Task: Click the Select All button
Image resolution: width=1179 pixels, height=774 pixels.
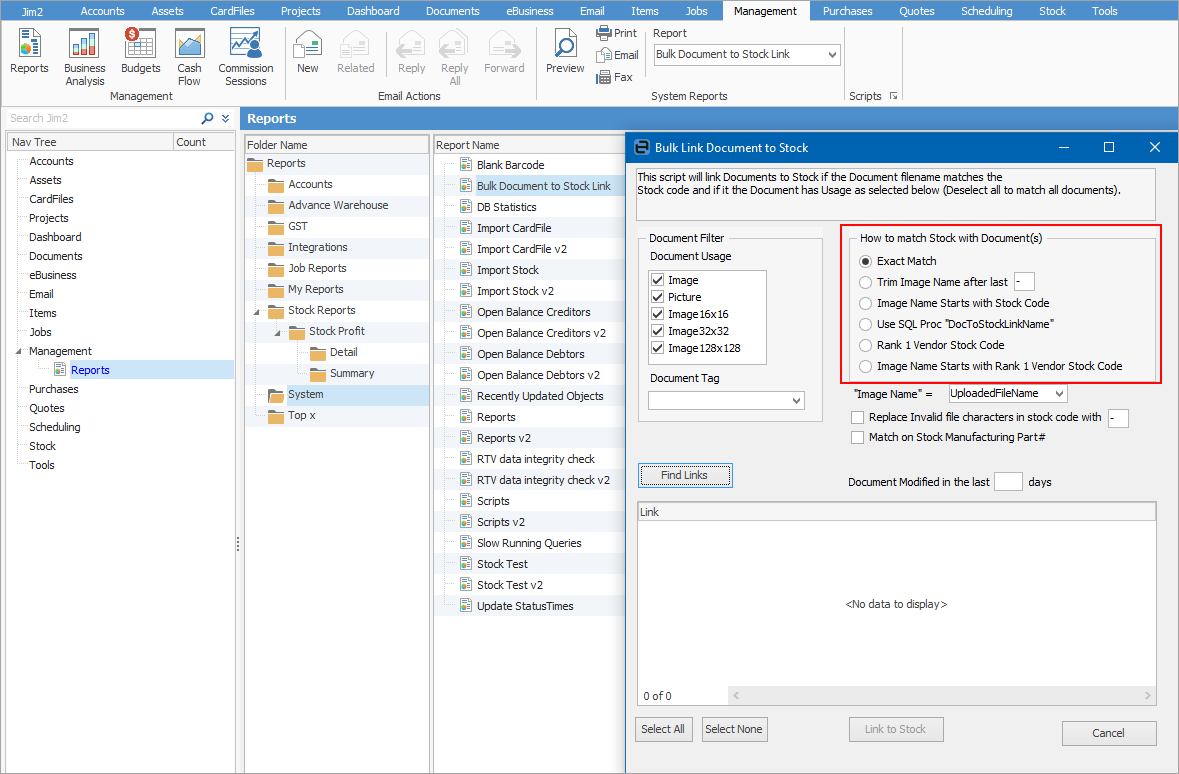Action: [x=664, y=729]
